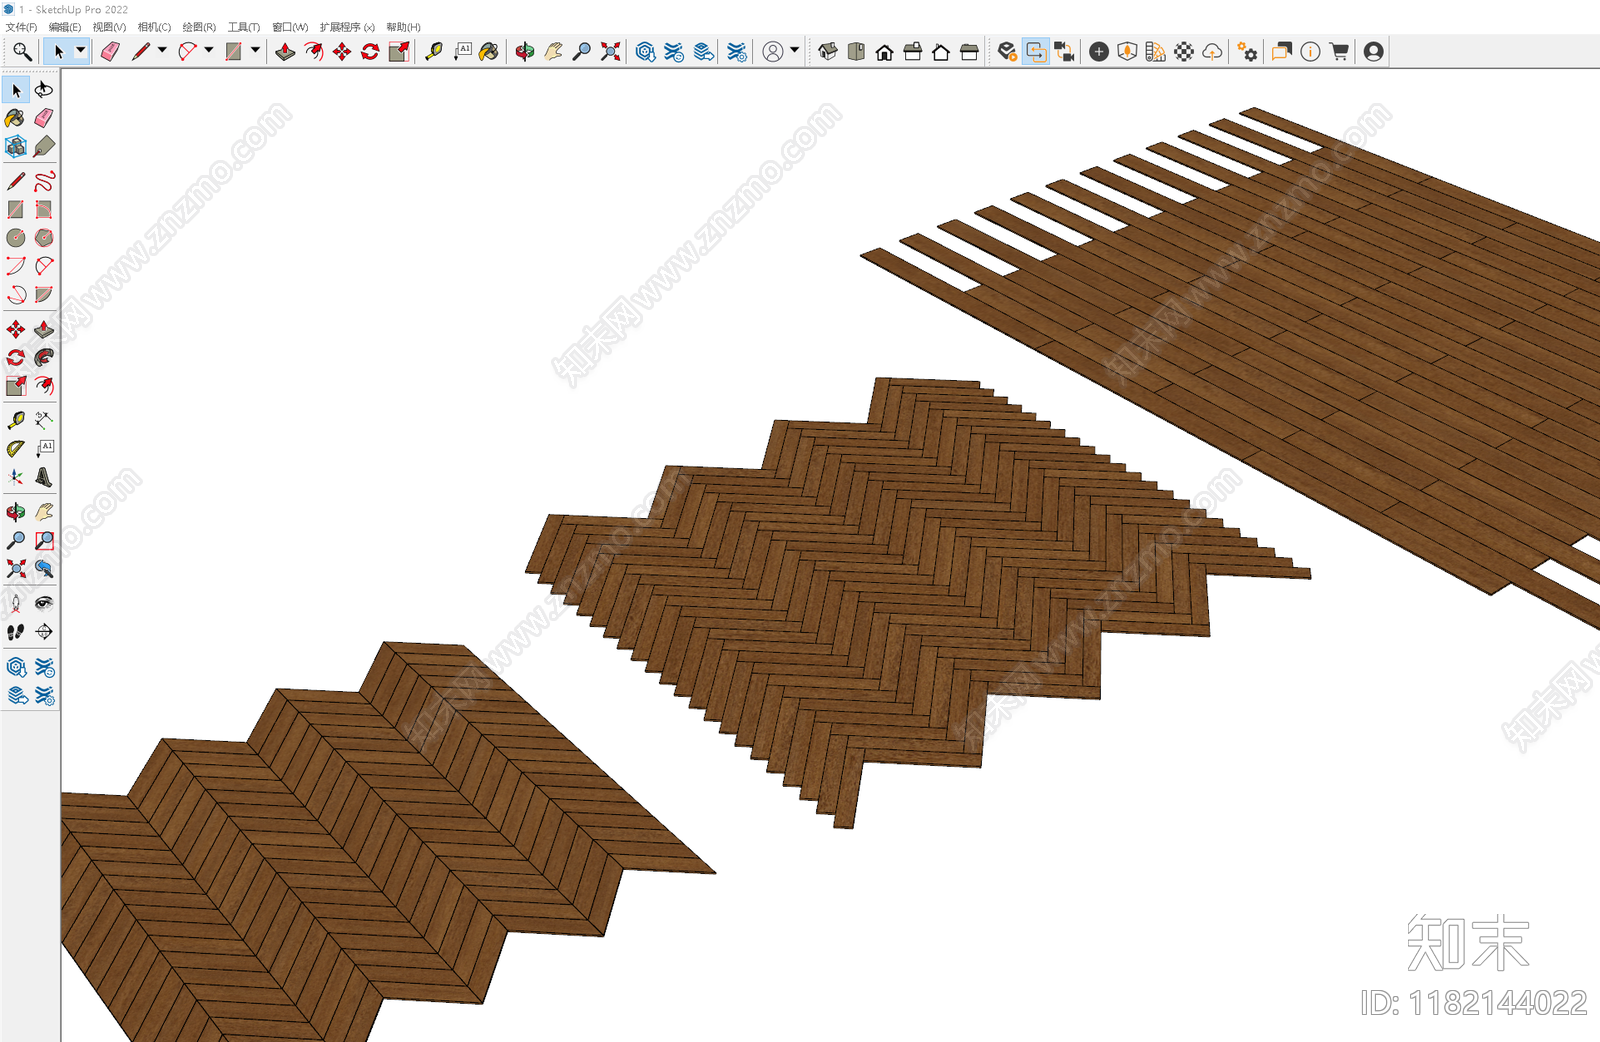Screen dimensions: 1600x1042
Task: Switch to Front view house icon
Action: (884, 52)
